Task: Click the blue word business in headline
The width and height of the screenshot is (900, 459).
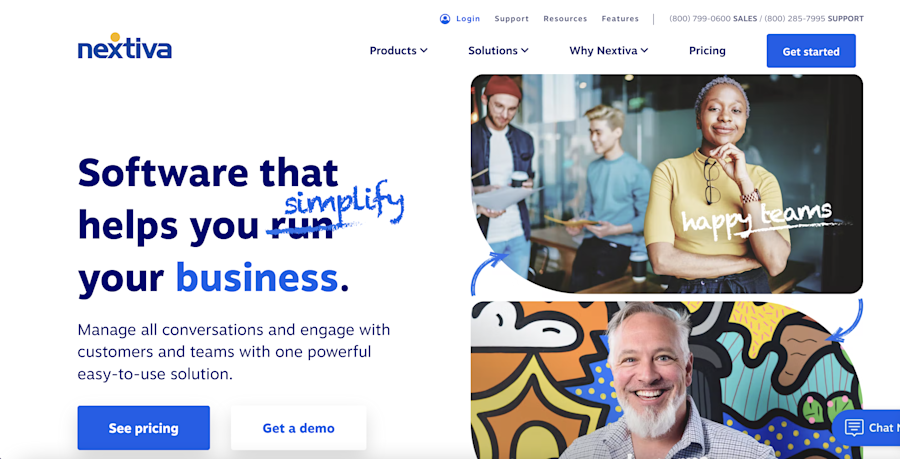Action: pos(257,278)
